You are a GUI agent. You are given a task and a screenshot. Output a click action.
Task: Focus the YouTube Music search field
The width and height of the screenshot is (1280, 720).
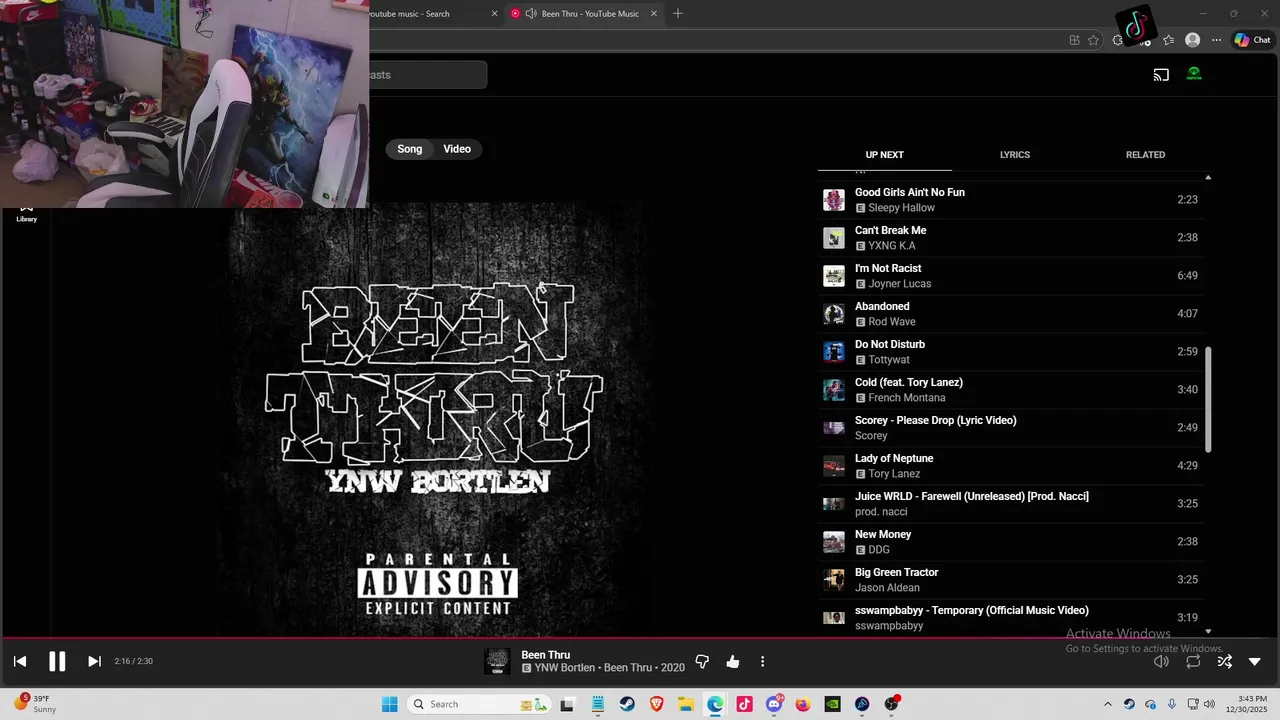(428, 75)
